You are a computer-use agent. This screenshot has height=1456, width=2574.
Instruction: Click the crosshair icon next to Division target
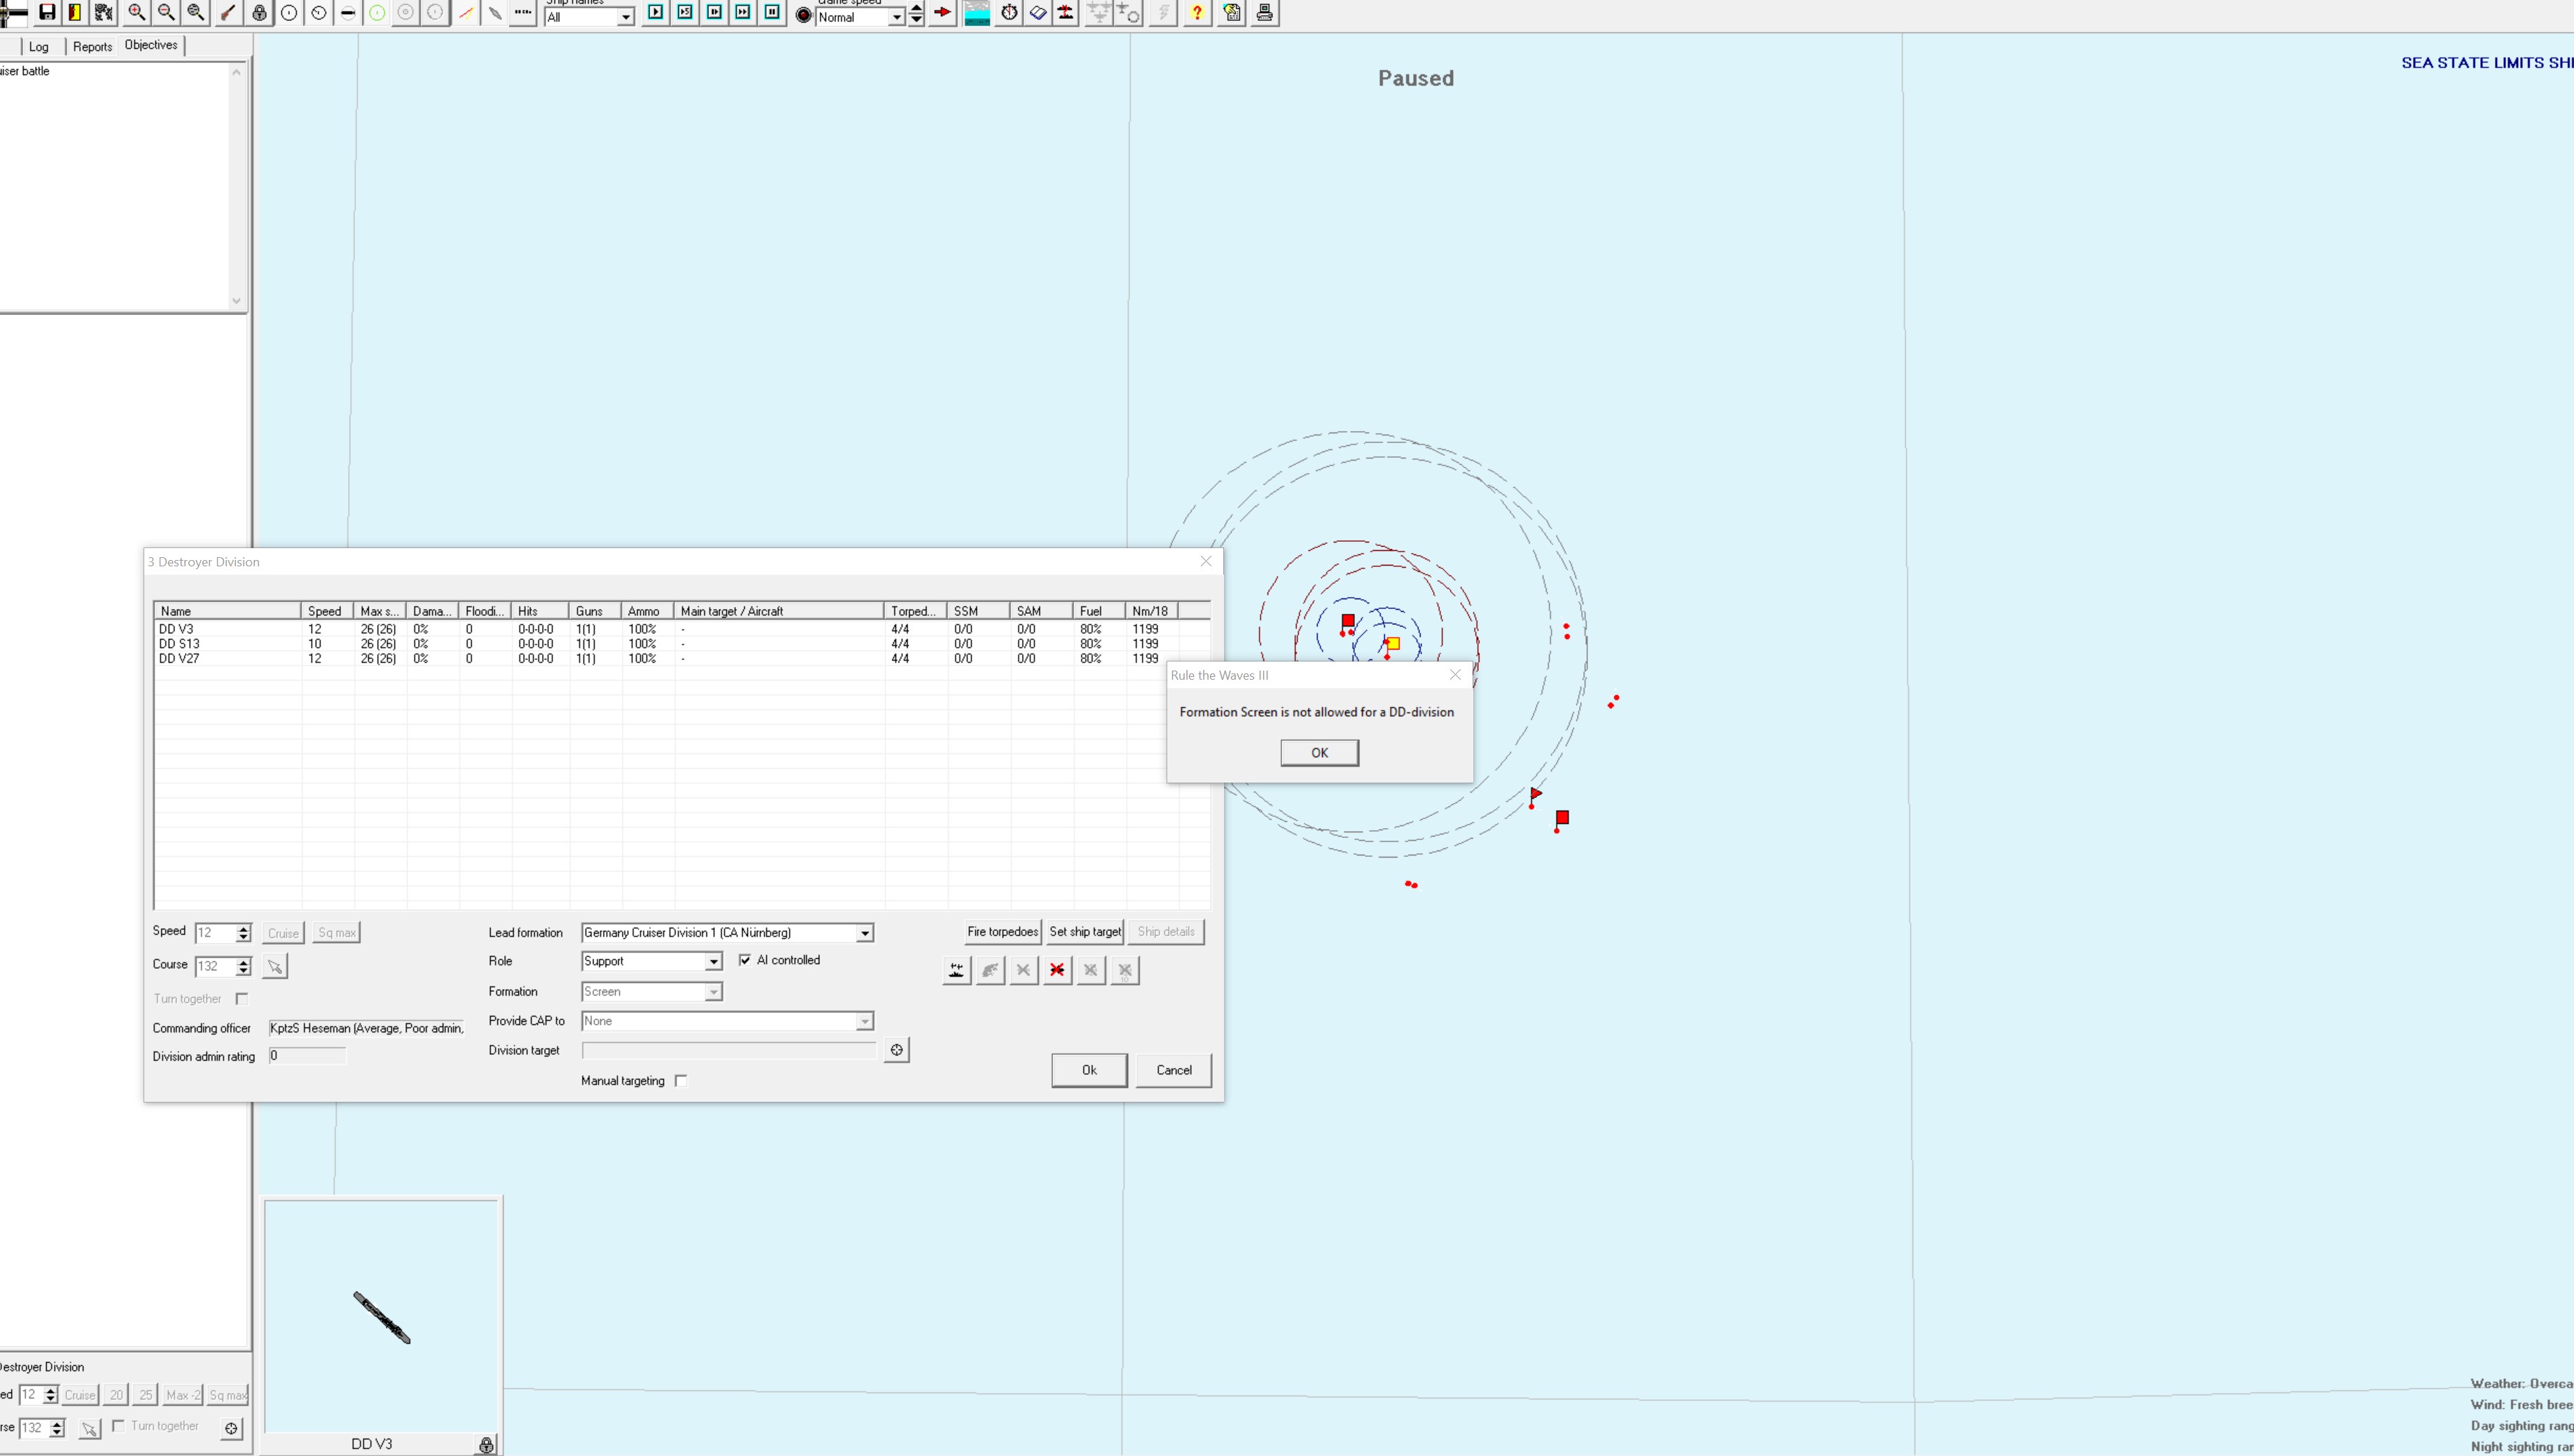897,1050
